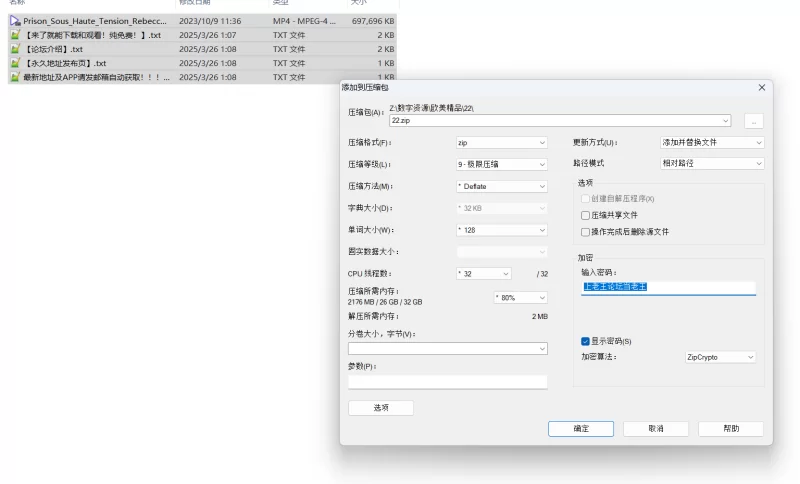The width and height of the screenshot is (800, 484).
Task: Click the ... browse button beside archive name
Action: pos(754,121)
